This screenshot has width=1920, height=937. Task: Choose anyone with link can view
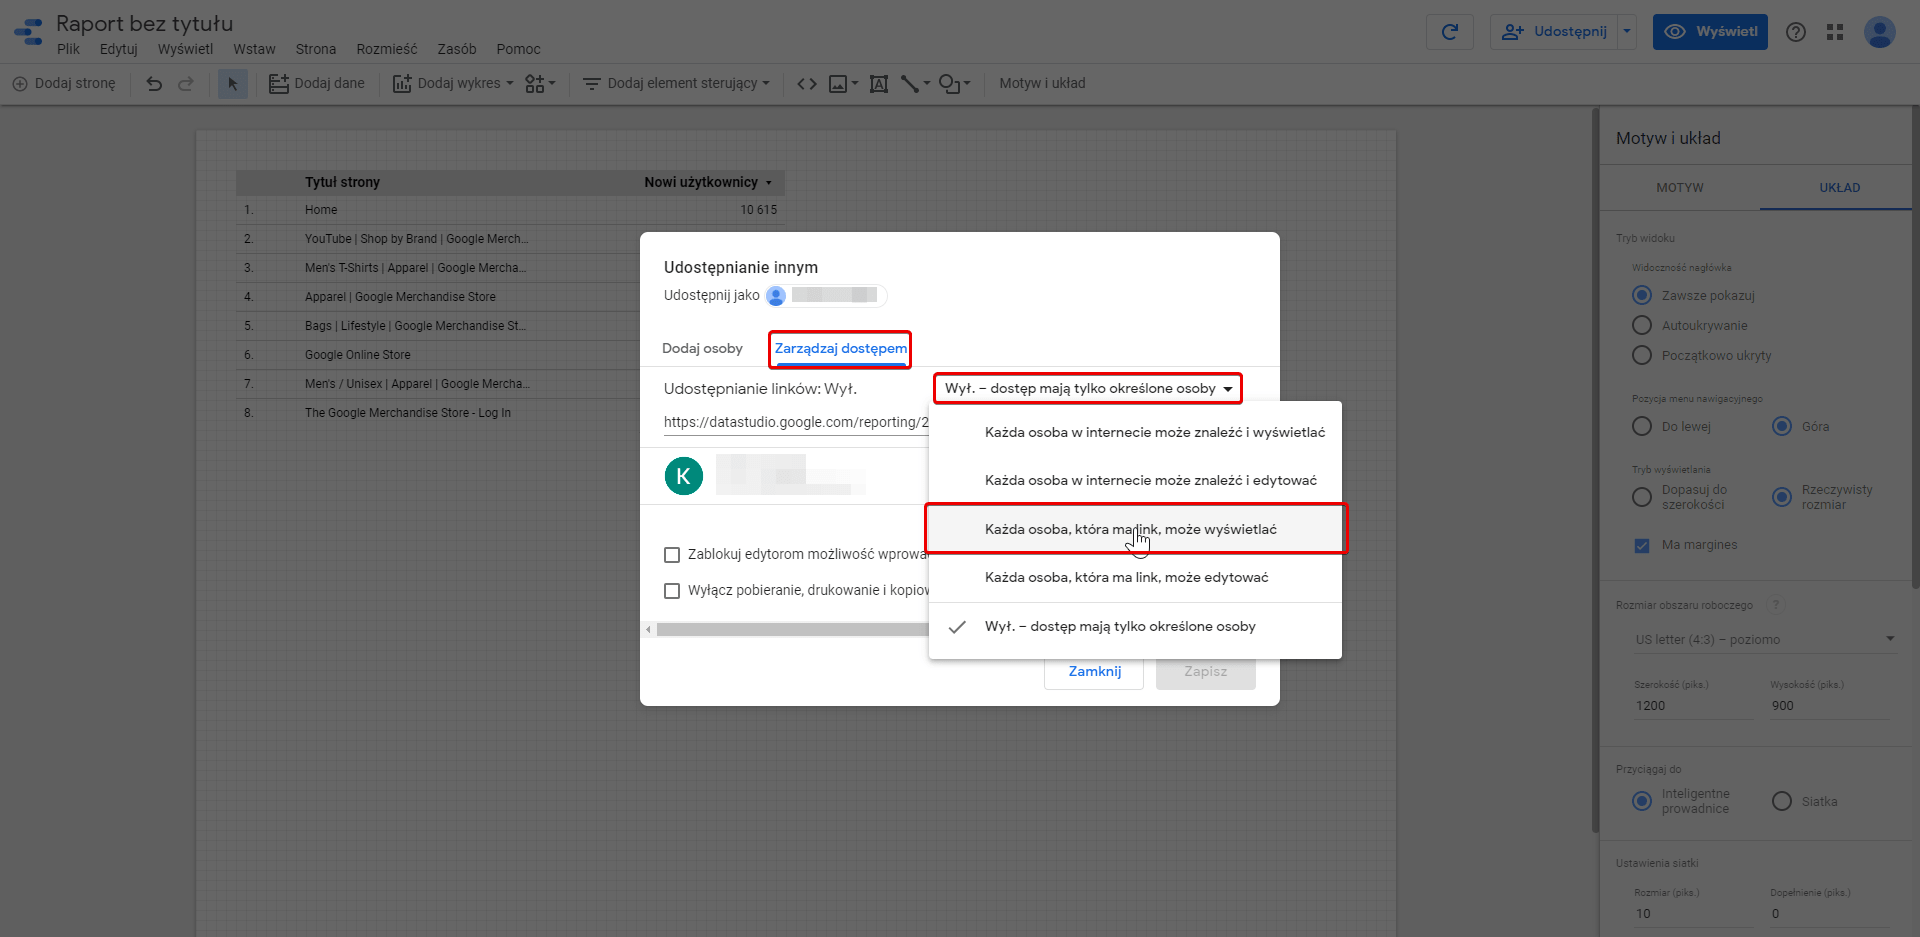point(1135,529)
